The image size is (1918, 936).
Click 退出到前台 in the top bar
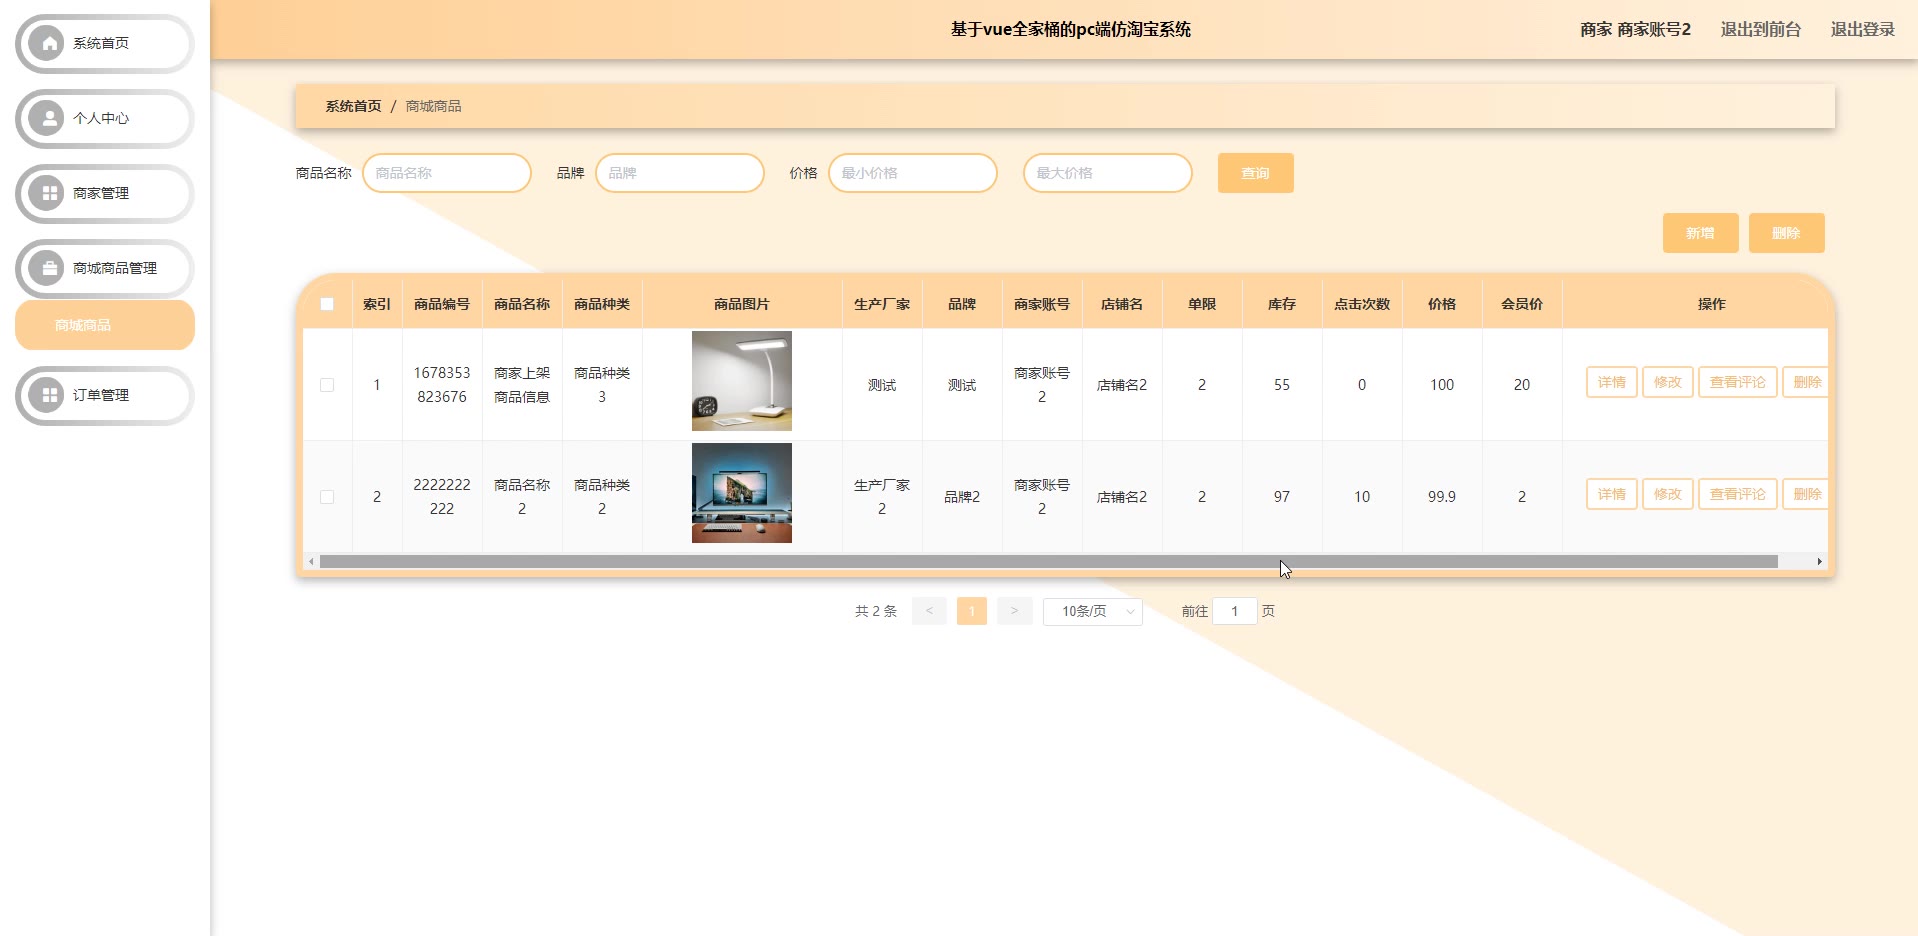(1760, 30)
